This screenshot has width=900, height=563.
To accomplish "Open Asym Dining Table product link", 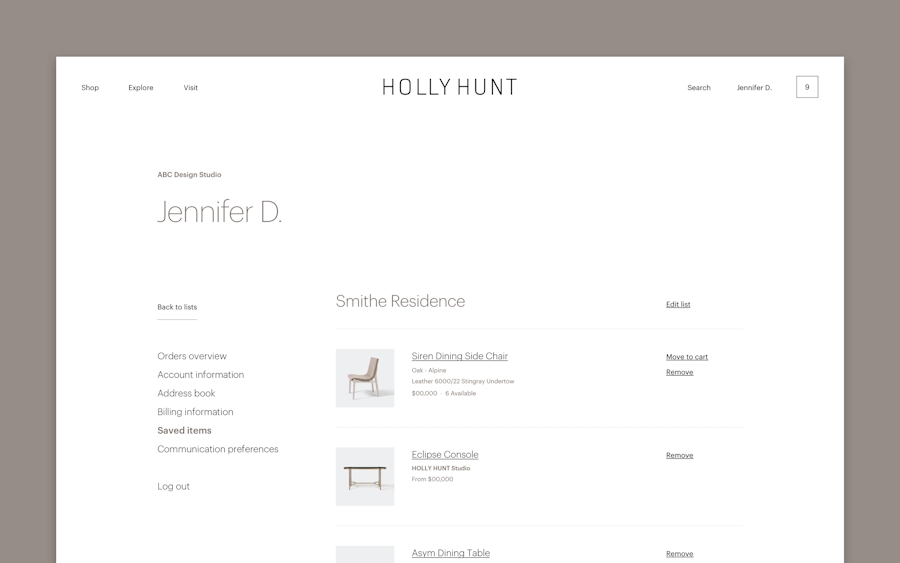I will pyautogui.click(x=451, y=553).
